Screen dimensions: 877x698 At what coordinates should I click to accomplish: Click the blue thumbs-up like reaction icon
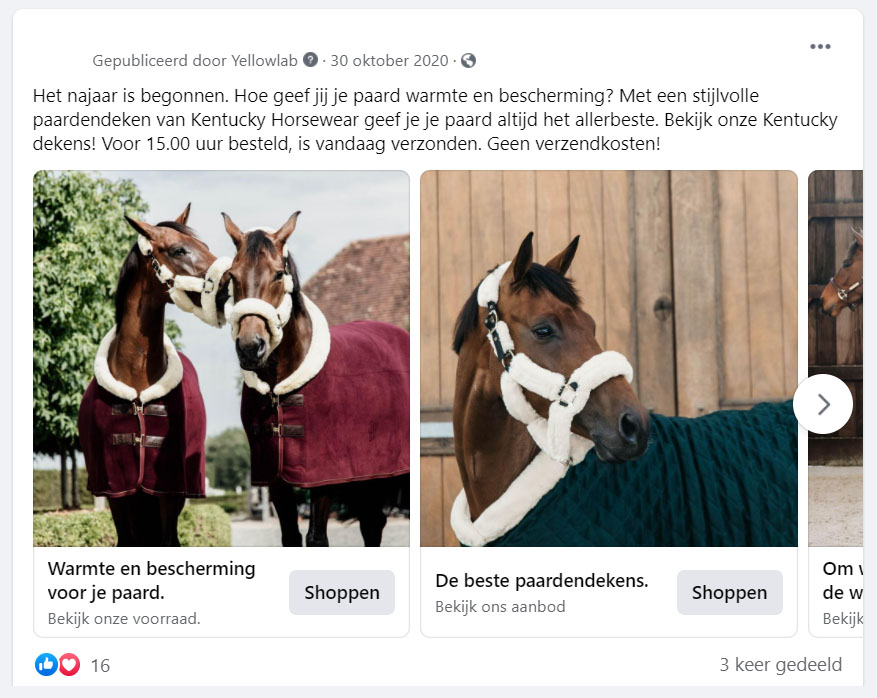coord(46,664)
